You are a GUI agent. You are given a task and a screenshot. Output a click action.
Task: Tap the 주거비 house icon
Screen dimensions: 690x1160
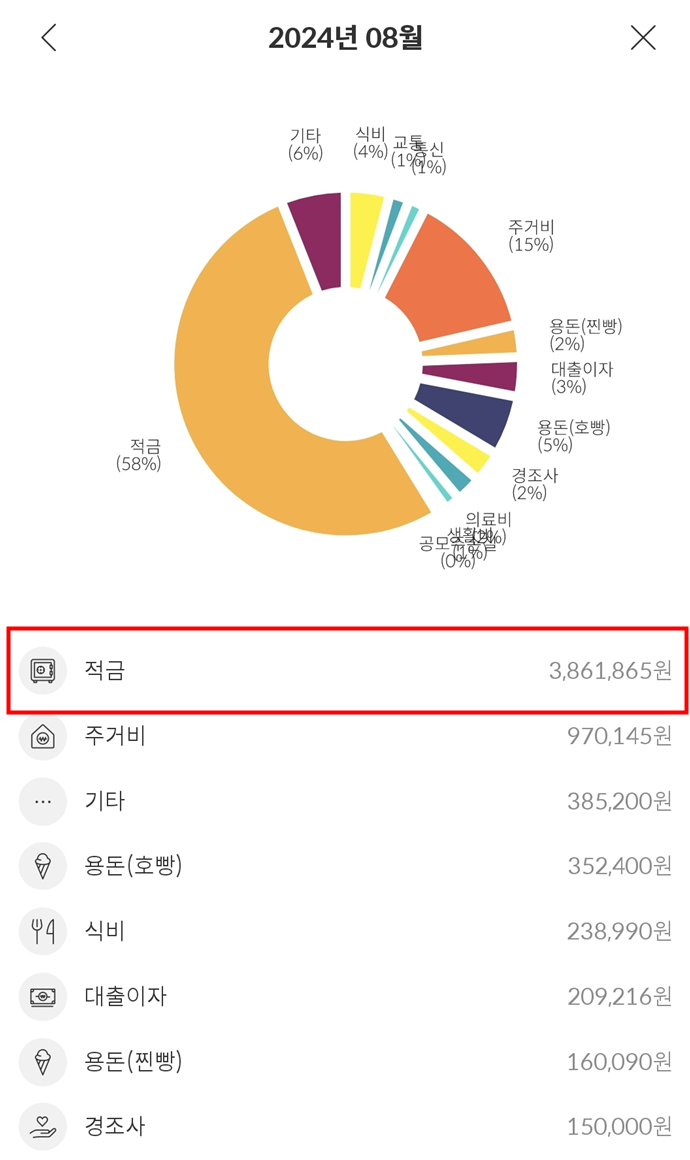point(43,737)
